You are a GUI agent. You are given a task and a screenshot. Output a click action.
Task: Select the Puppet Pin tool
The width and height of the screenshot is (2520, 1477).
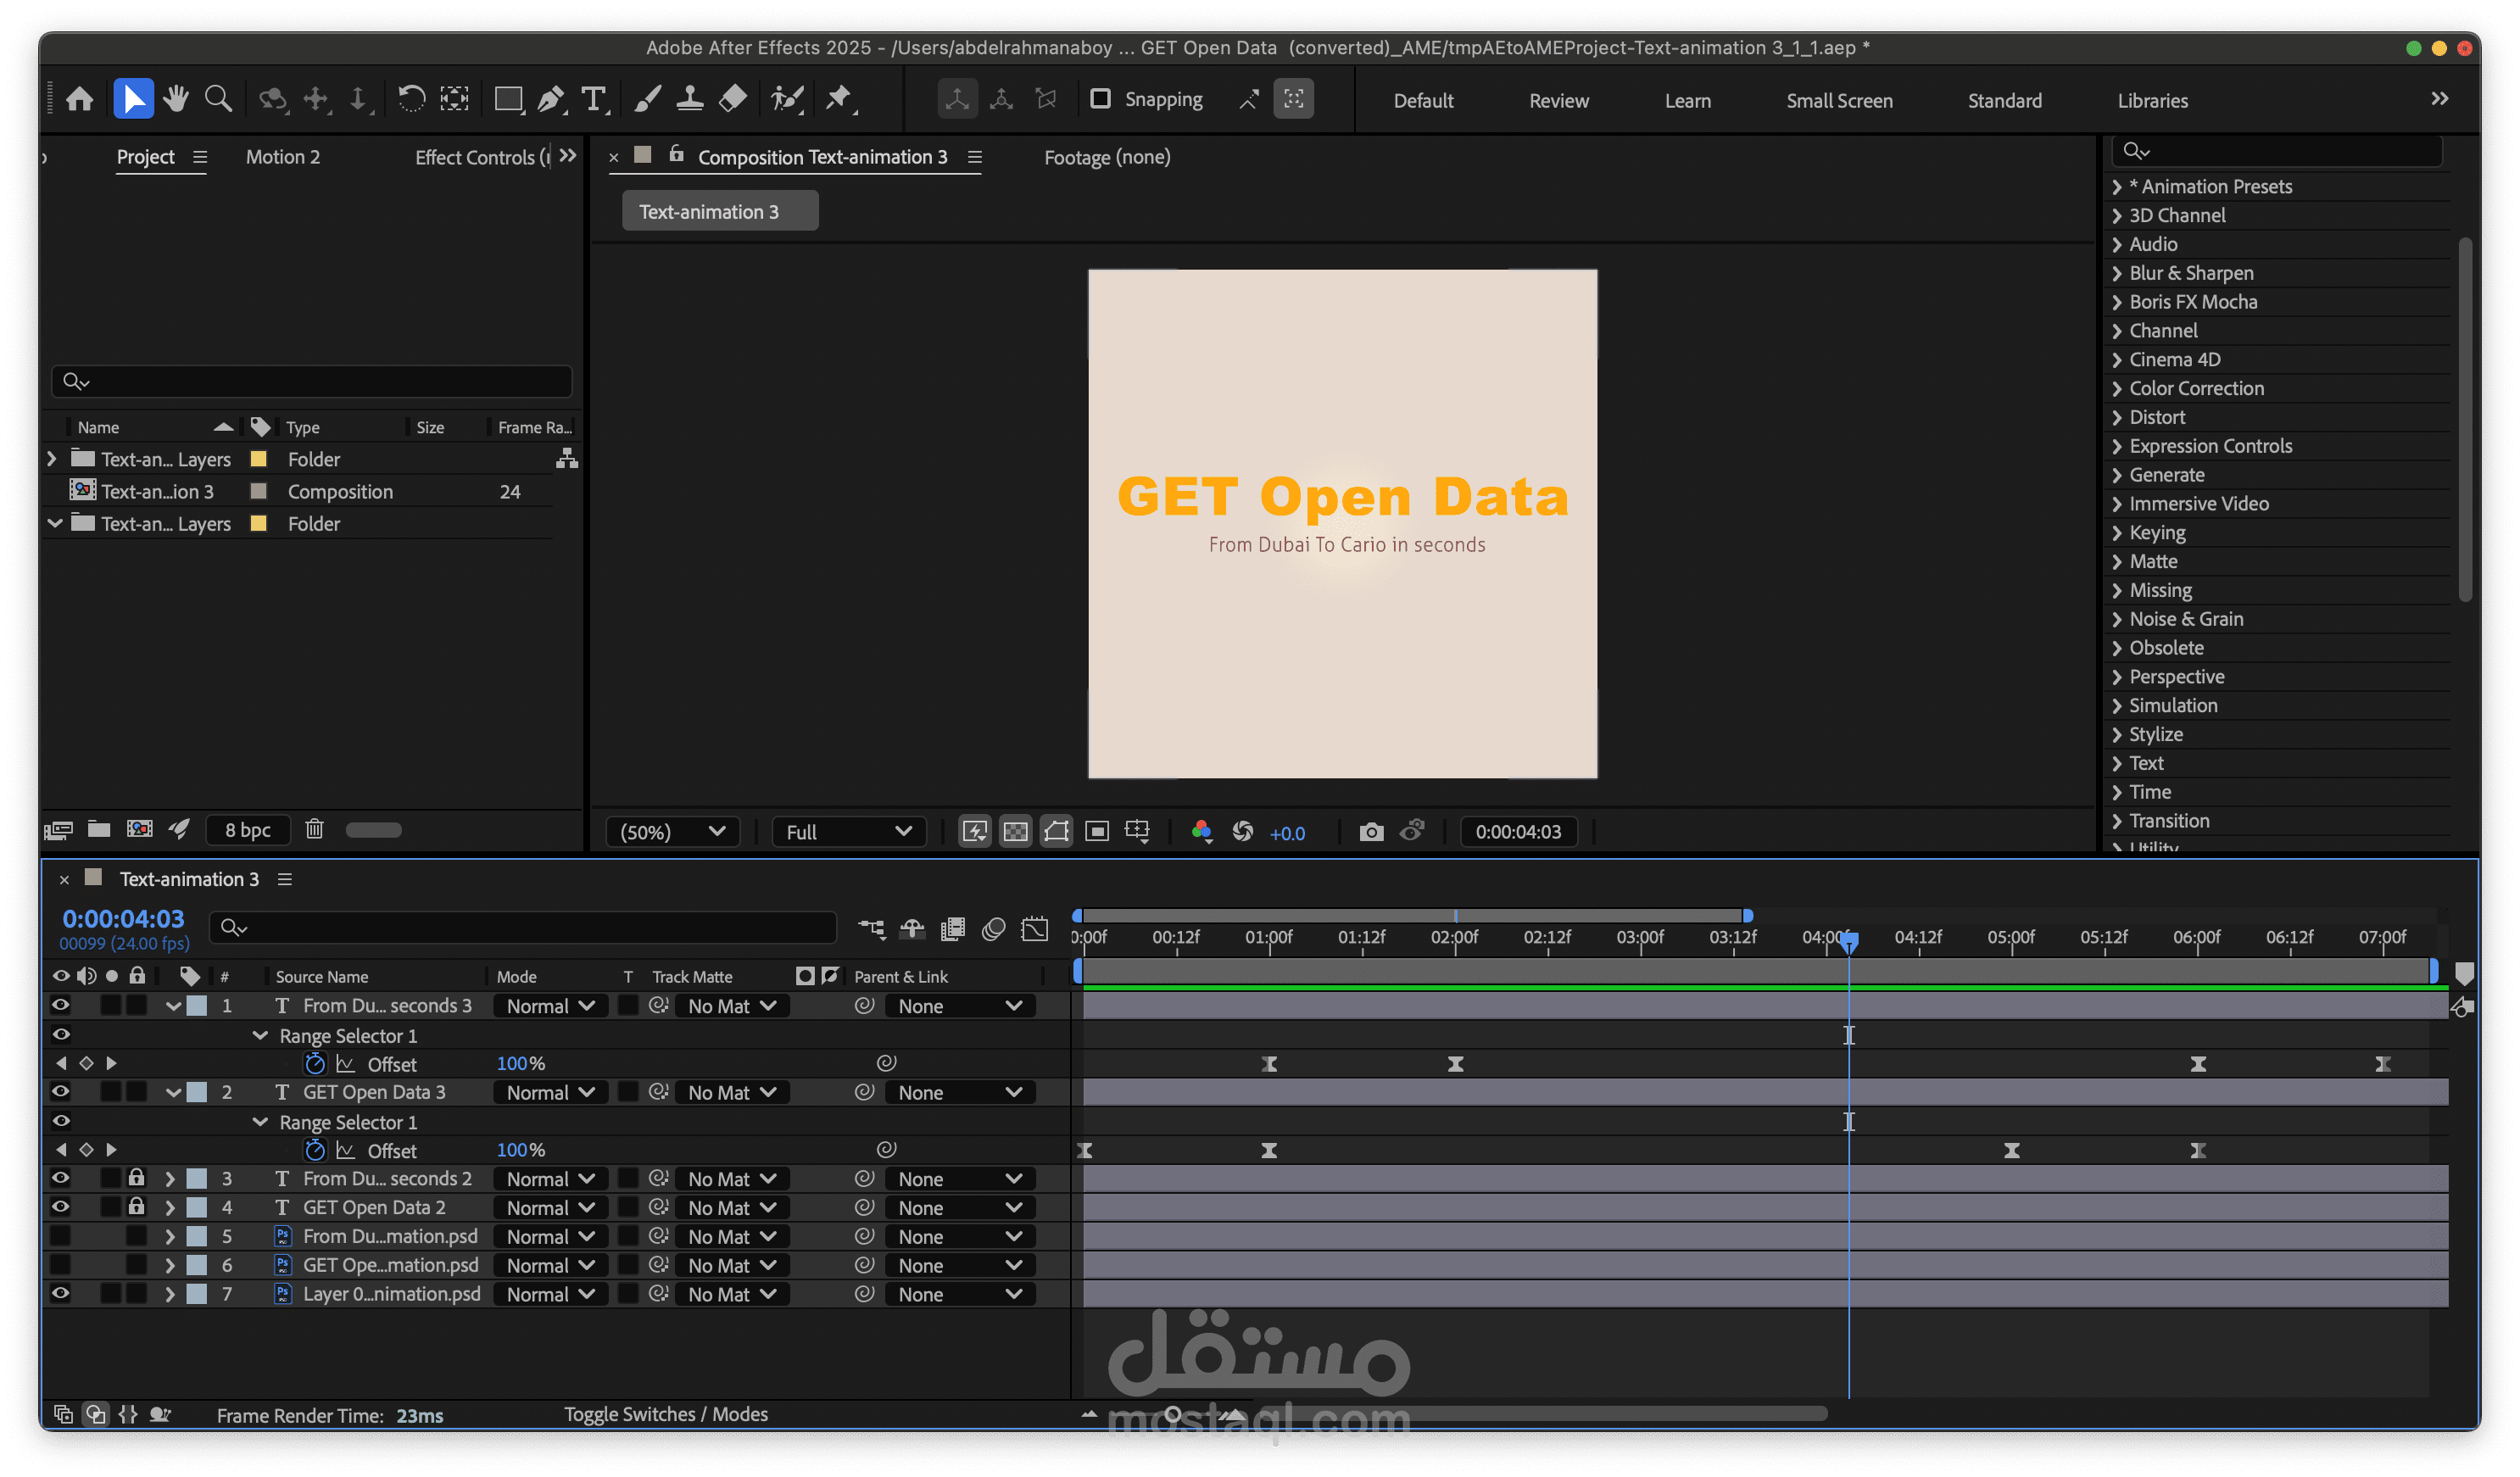(x=838, y=99)
